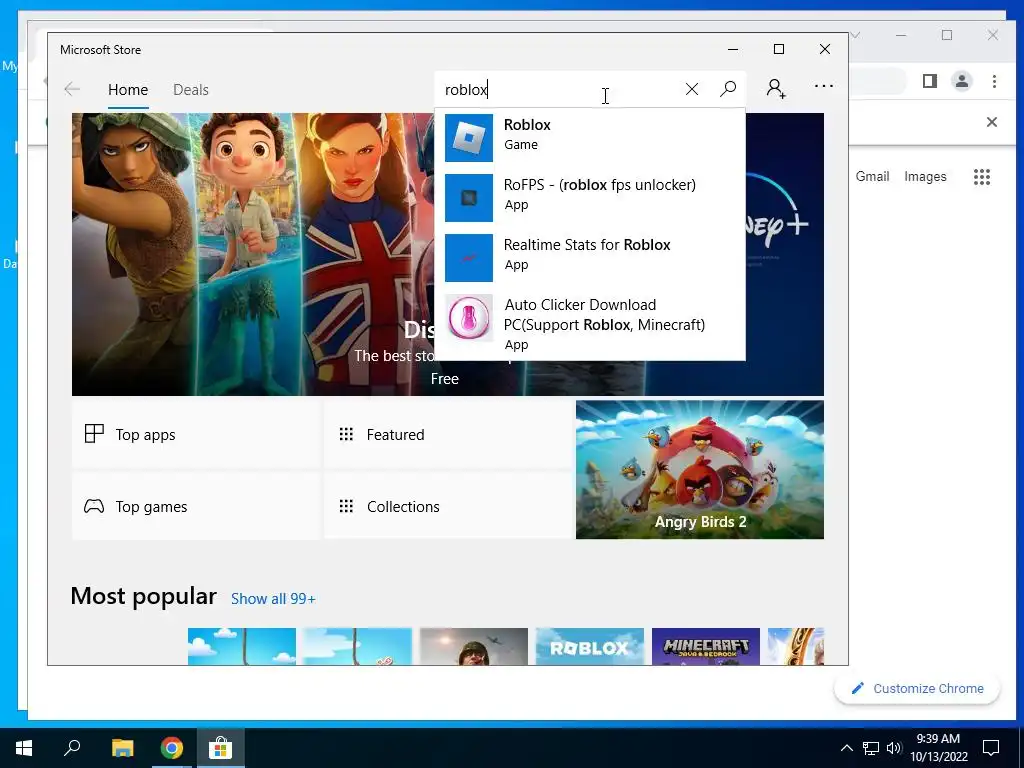This screenshot has width=1024, height=768.
Task: Open Gmail link in Chrome window
Action: click(872, 176)
